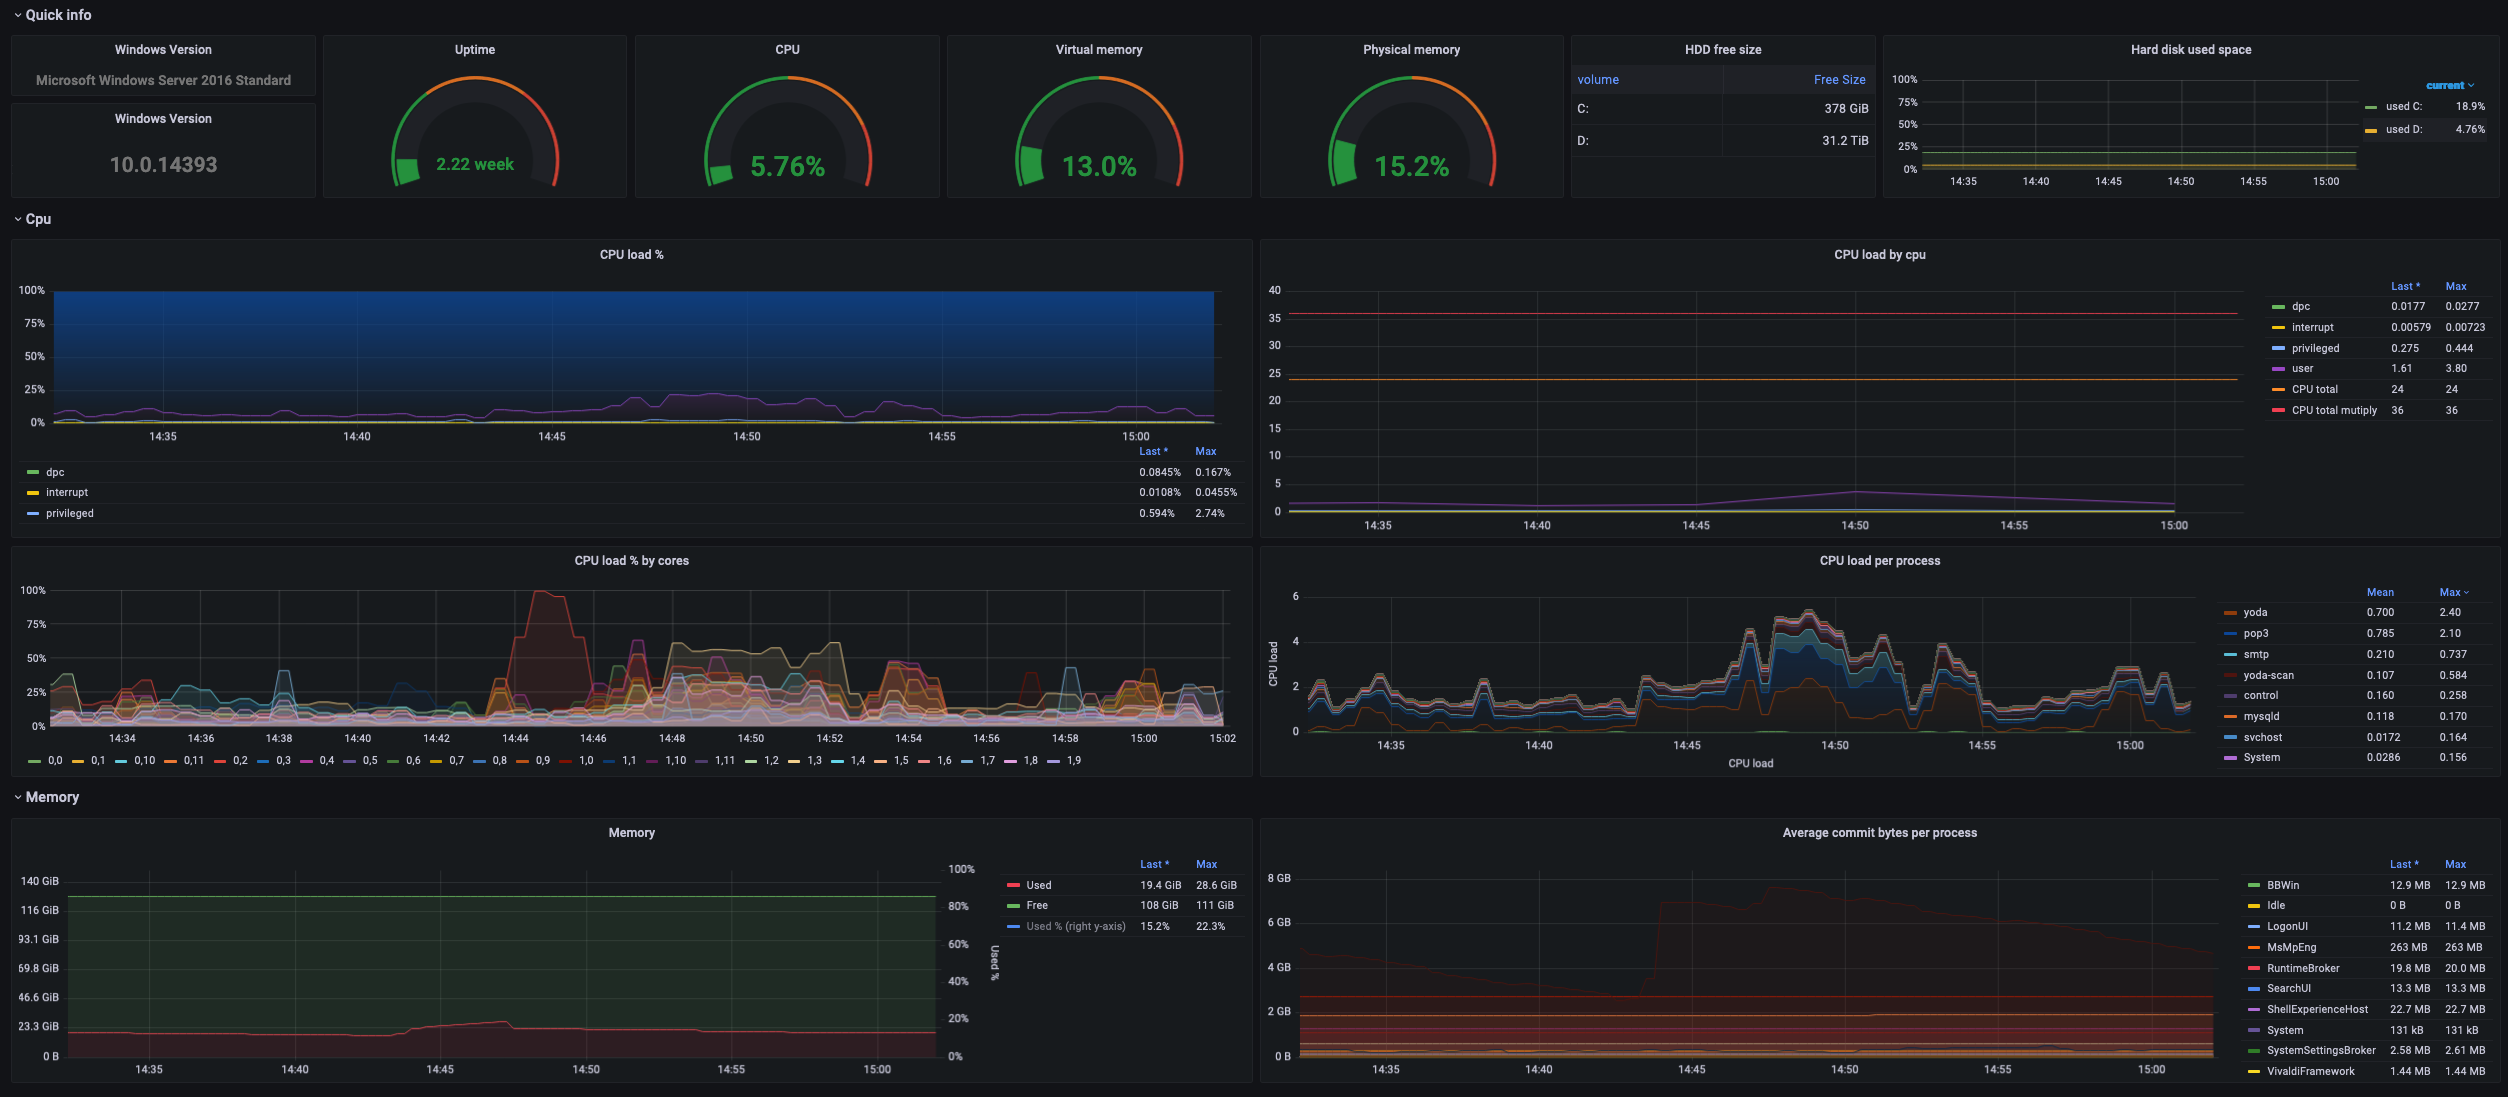Click green color swatch of used C:
Screen dimensions: 2508x1097
[x=2371, y=107]
